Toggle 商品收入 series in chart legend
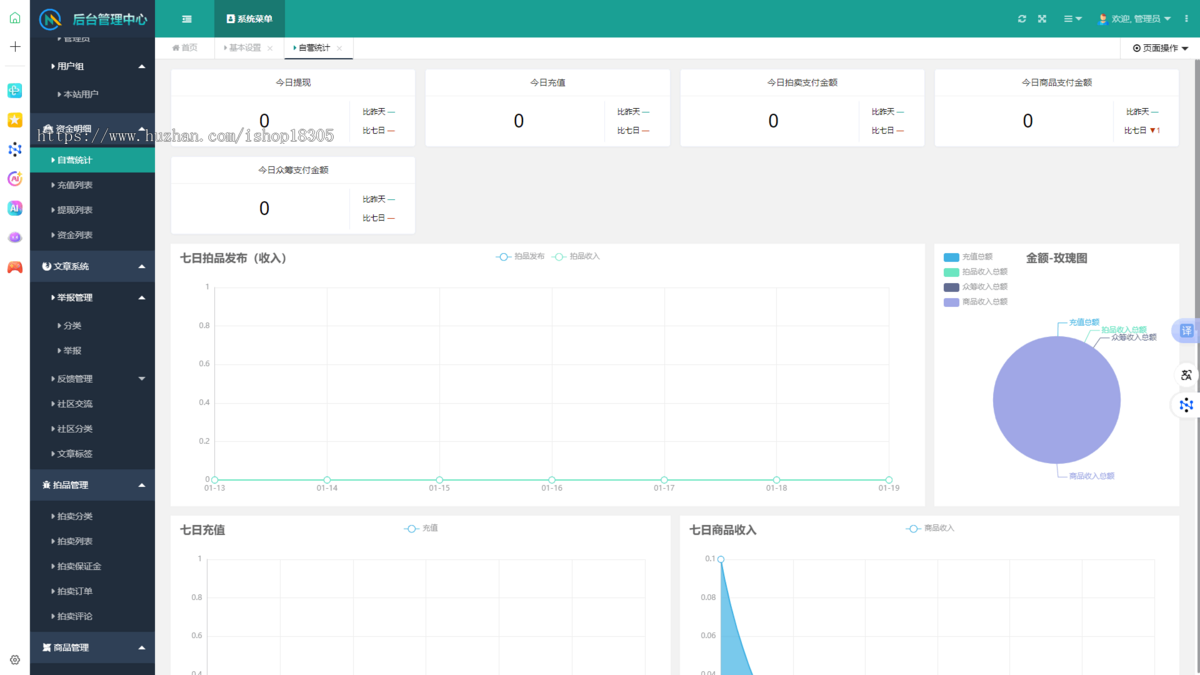 (x=930, y=528)
